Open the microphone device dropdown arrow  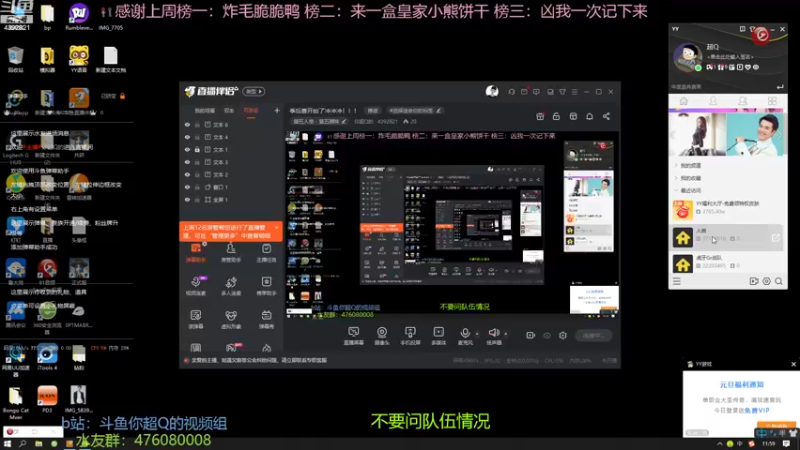pos(477,334)
